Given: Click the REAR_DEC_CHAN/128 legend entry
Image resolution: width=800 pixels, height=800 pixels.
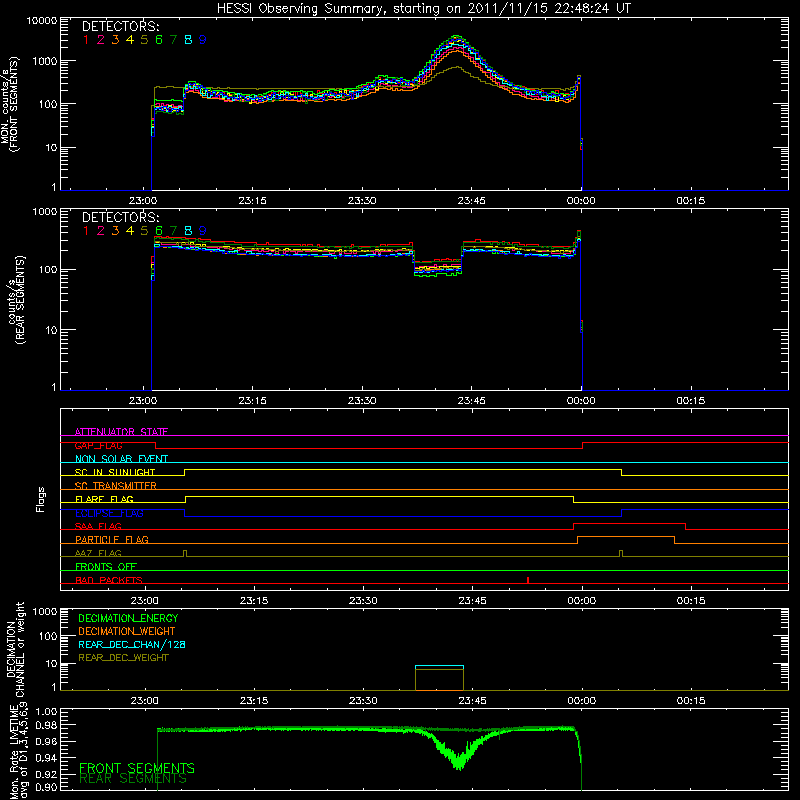Looking at the screenshot, I should [132, 644].
